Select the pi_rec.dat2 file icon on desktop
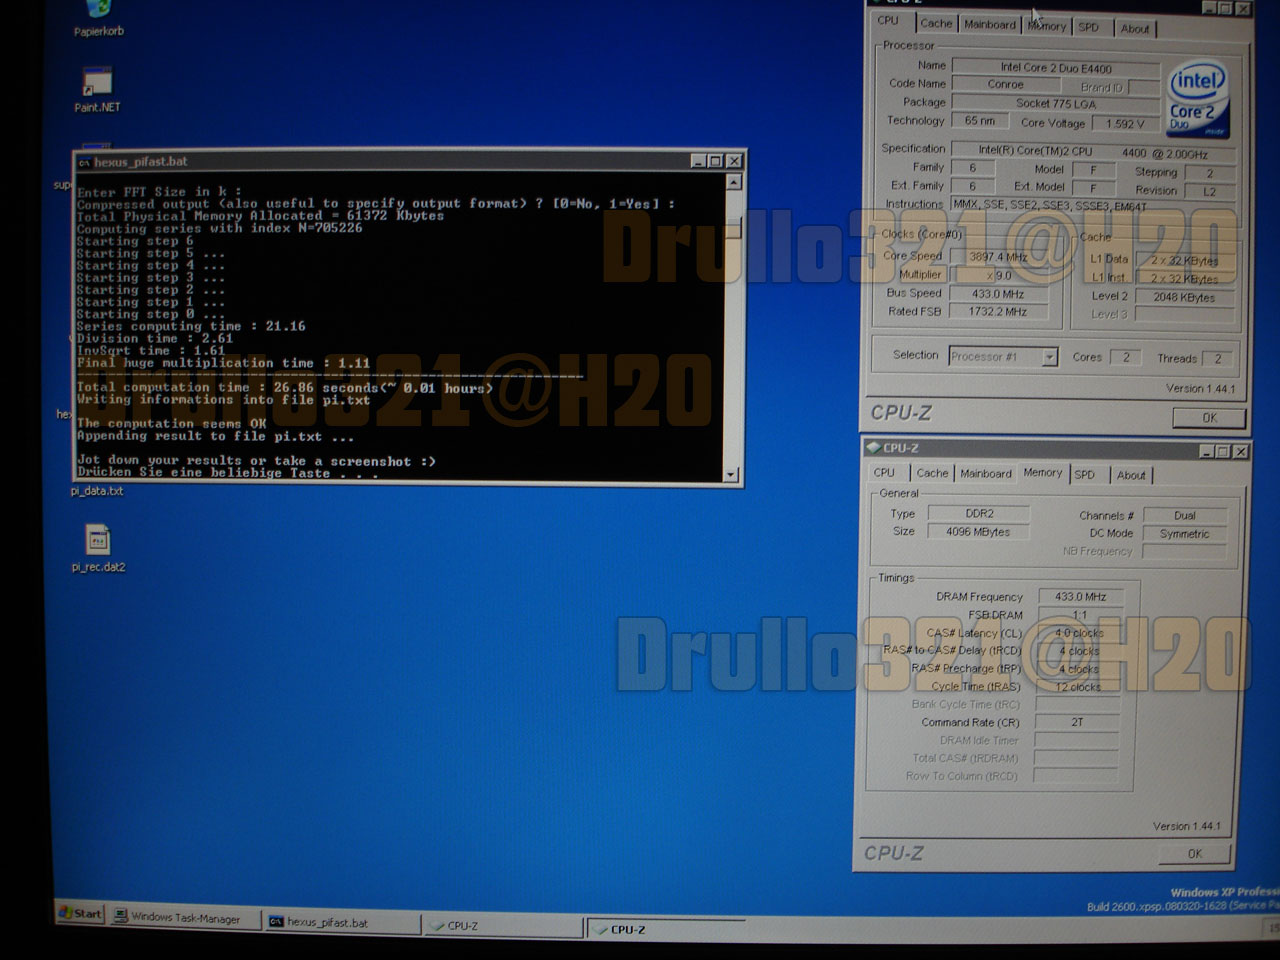1280x960 pixels. [x=98, y=549]
